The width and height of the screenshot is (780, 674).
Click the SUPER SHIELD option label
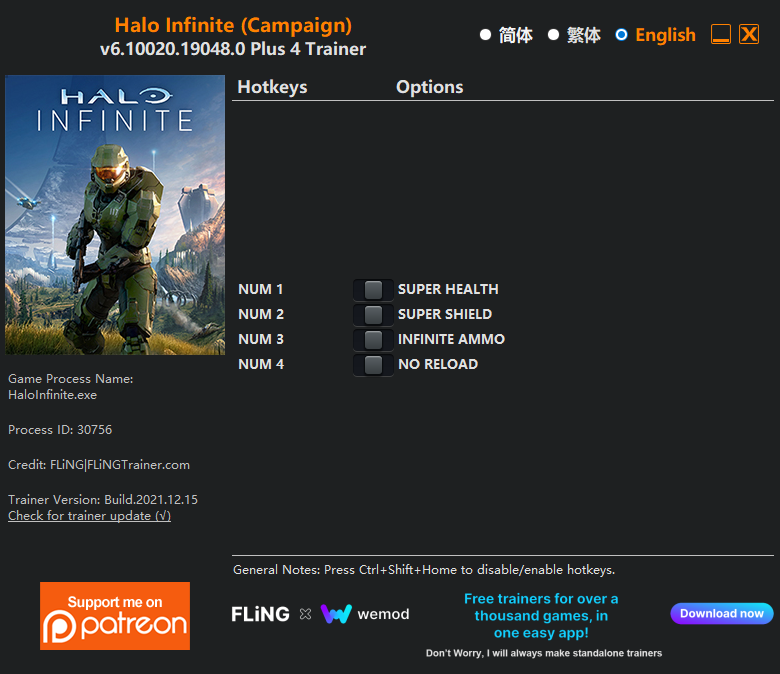(x=445, y=314)
